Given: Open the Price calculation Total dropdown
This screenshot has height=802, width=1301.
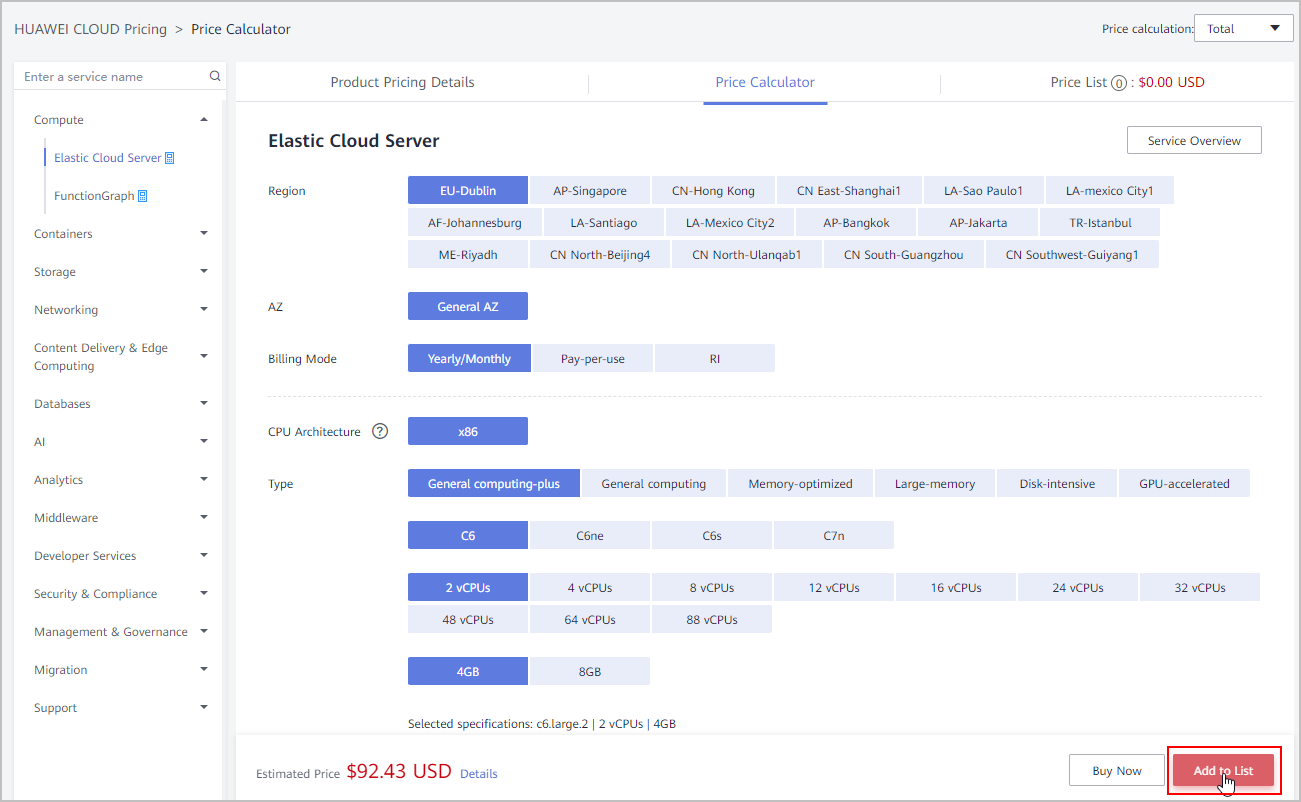Looking at the screenshot, I should click(1243, 29).
